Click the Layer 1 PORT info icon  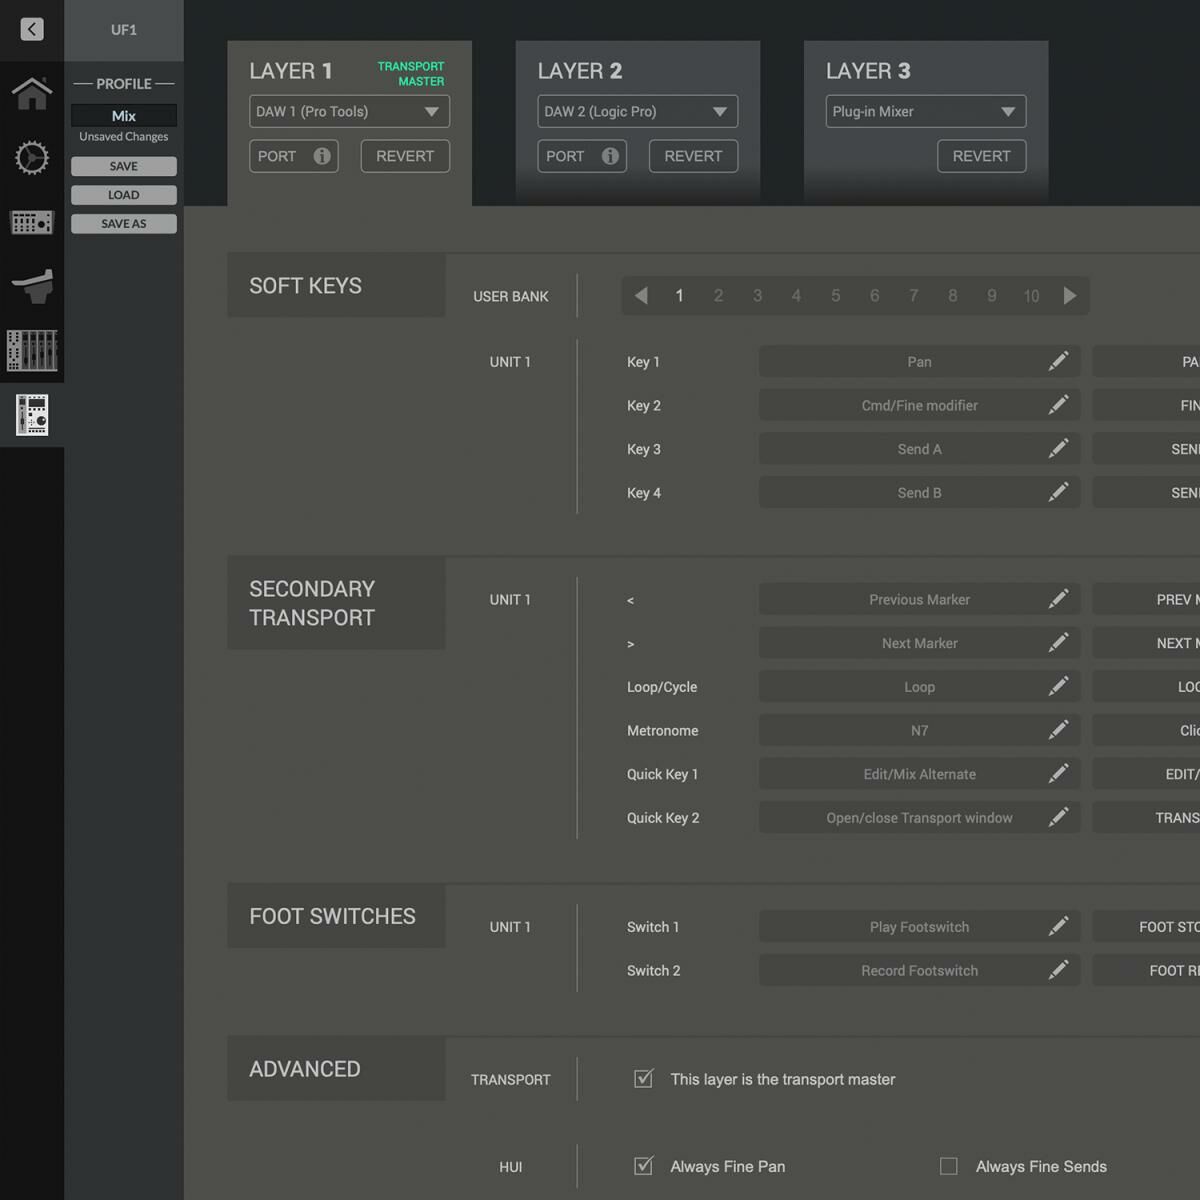[x=322, y=156]
